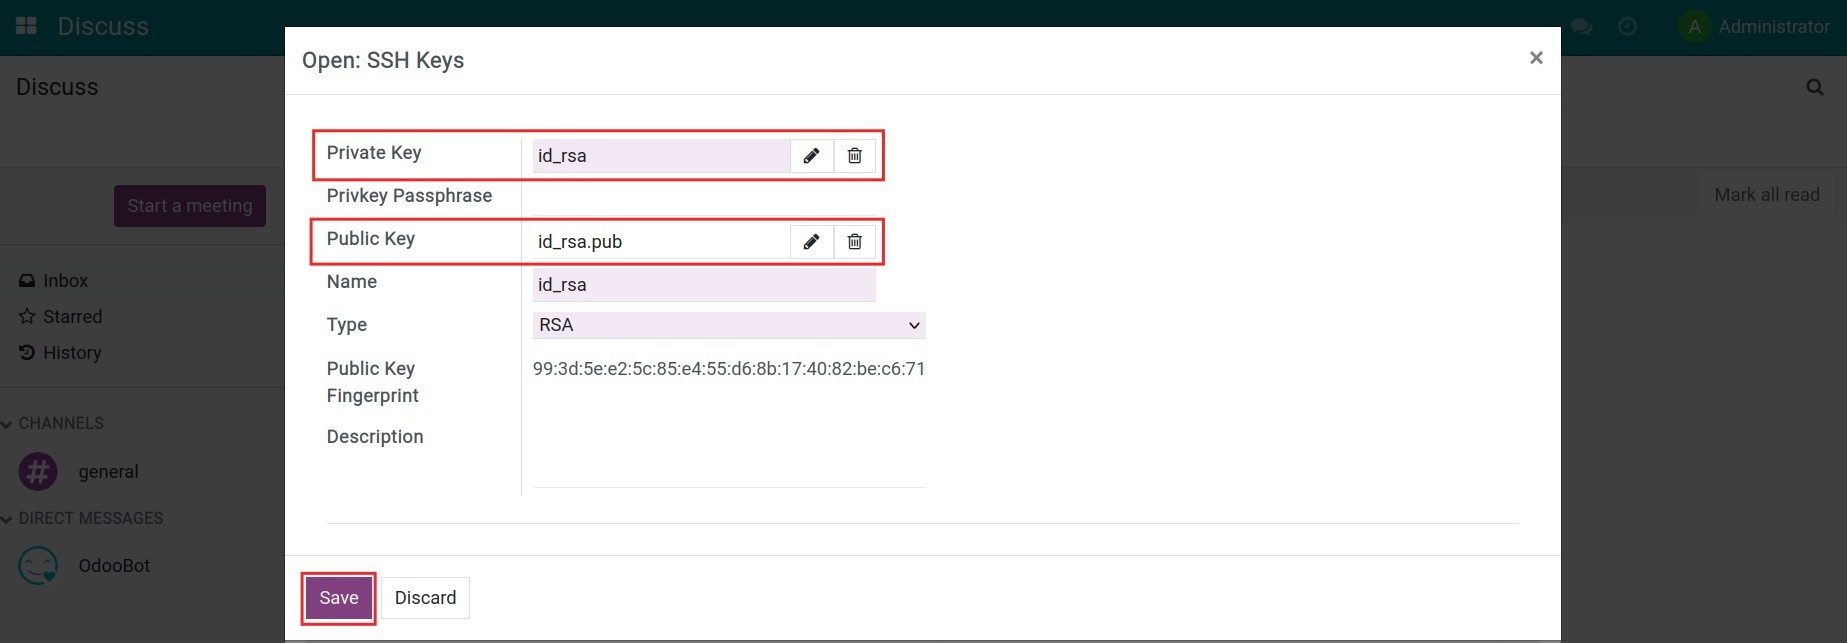The width and height of the screenshot is (1847, 643).
Task: Edit the Public Key file with pencil icon
Action: click(811, 242)
